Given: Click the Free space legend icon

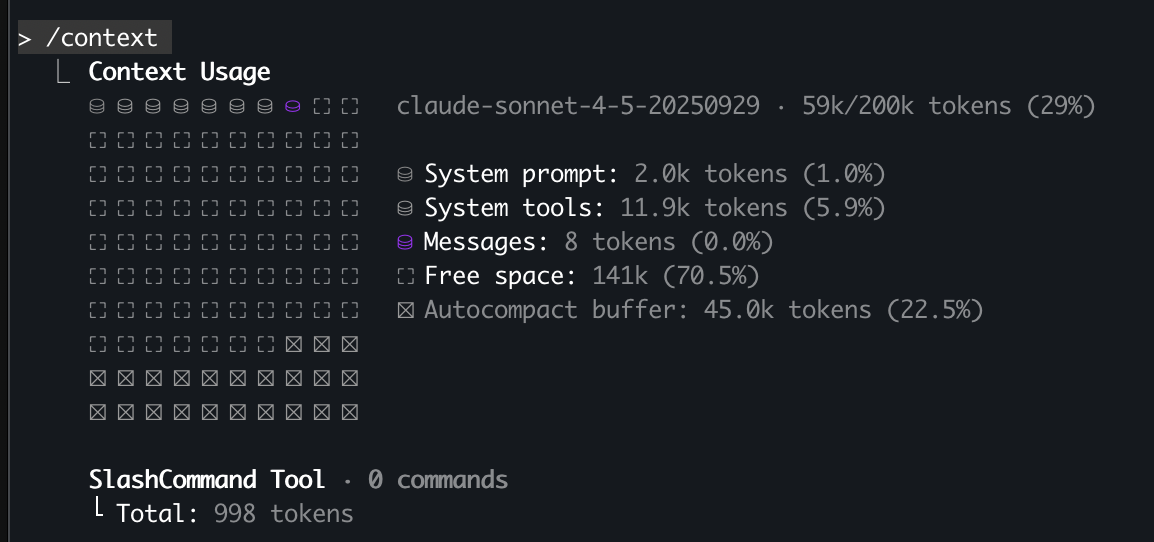Looking at the screenshot, I should (405, 276).
